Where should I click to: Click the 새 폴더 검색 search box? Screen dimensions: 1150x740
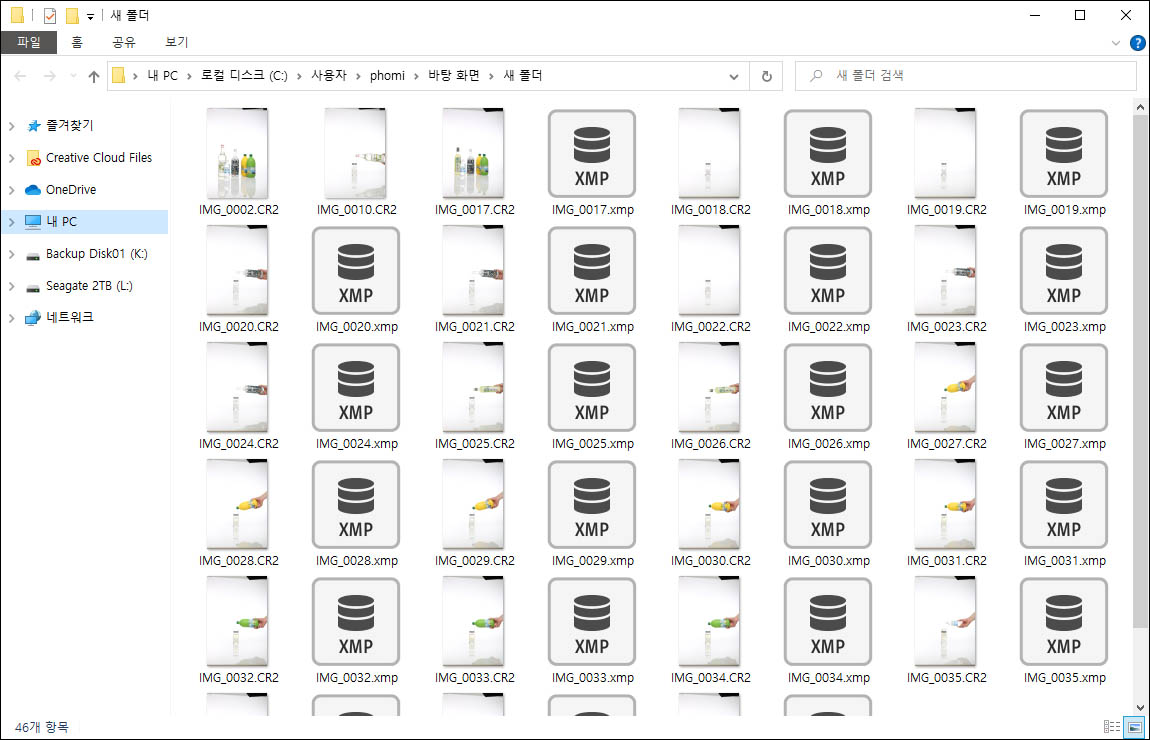pyautogui.click(x=965, y=76)
